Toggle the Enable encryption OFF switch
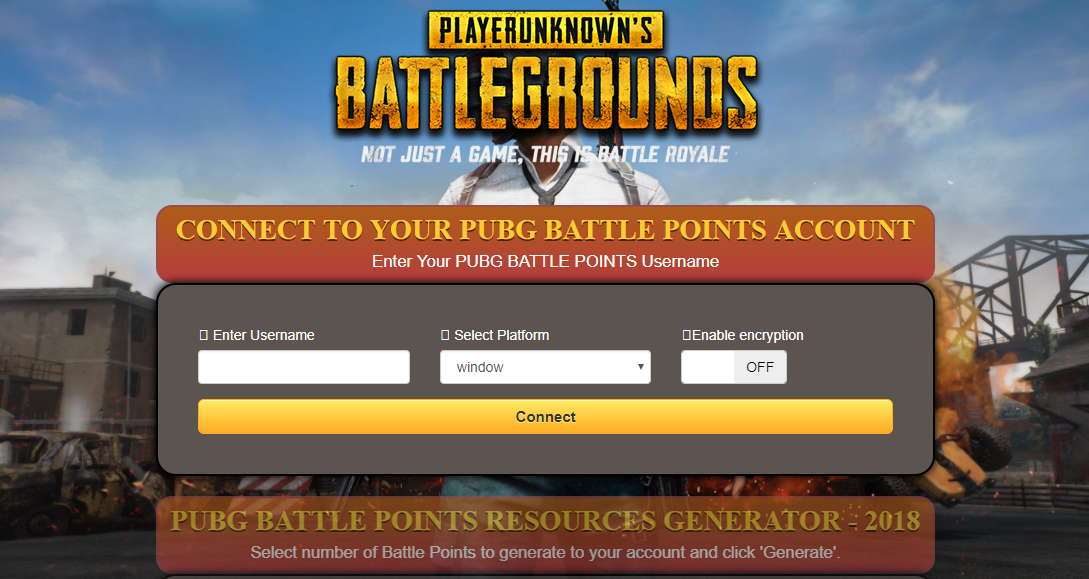 pyautogui.click(x=734, y=367)
